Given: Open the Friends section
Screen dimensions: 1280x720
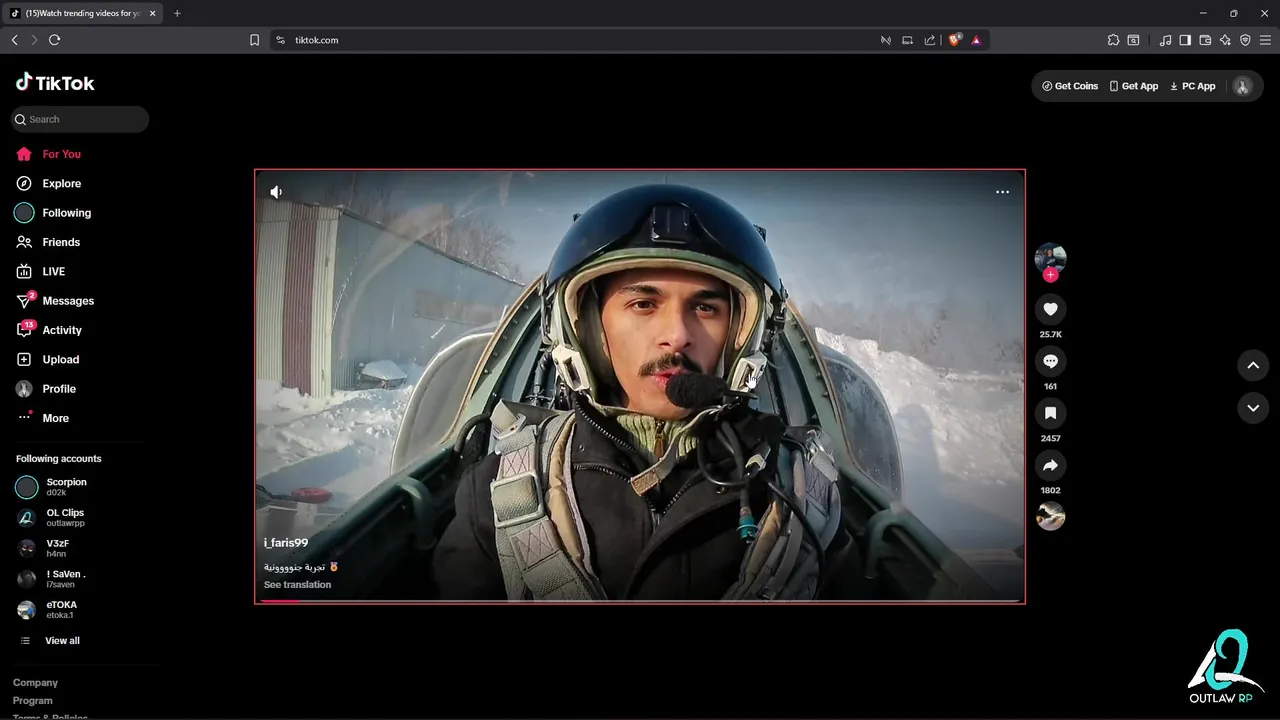Looking at the screenshot, I should point(48,242).
